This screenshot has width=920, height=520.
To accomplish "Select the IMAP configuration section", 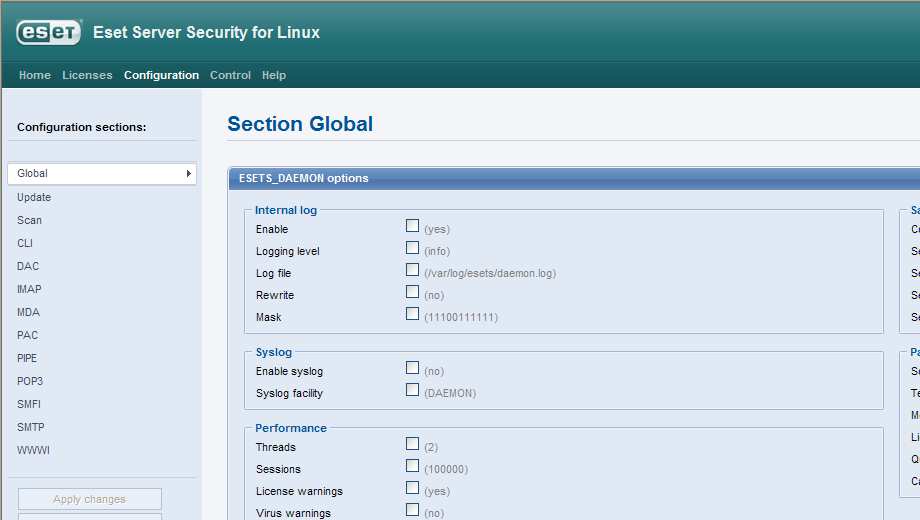I will [x=29, y=289].
